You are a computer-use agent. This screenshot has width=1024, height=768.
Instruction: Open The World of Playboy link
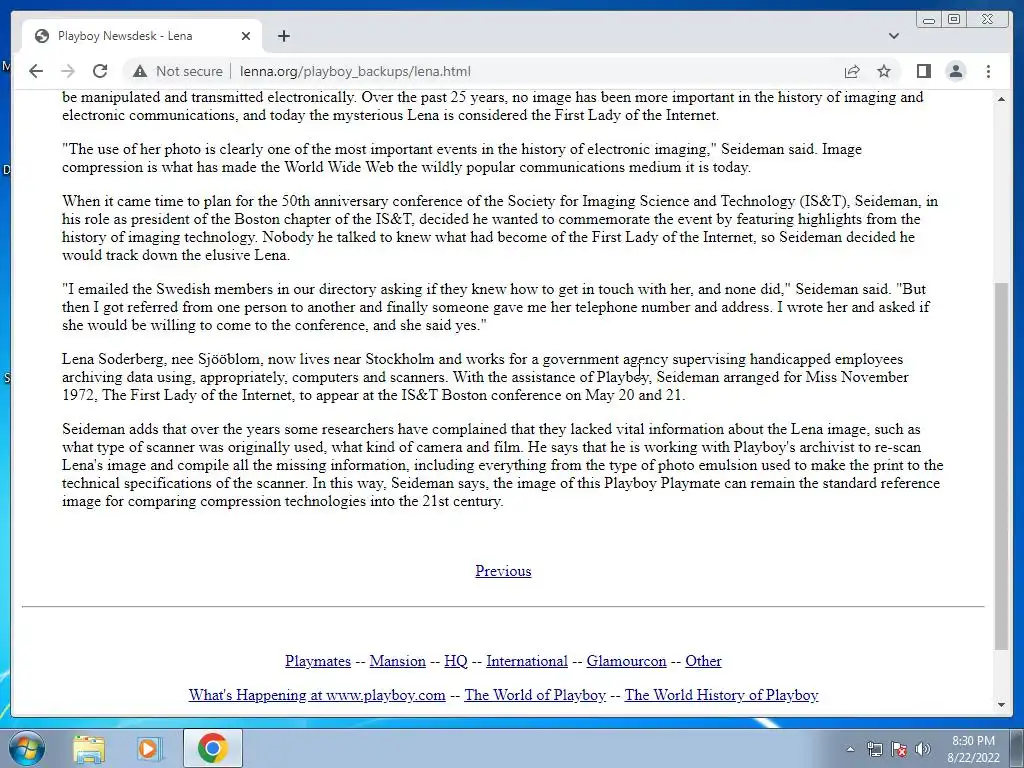[535, 695]
